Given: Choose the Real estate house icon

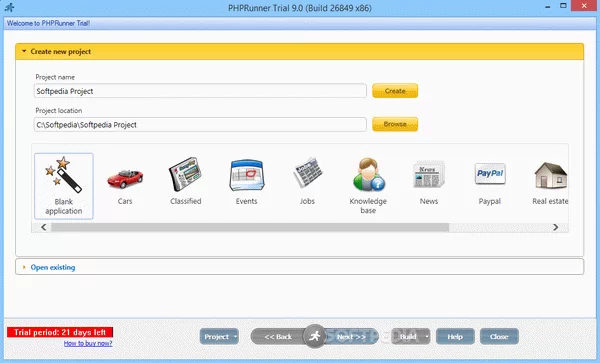Looking at the screenshot, I should coord(551,175).
